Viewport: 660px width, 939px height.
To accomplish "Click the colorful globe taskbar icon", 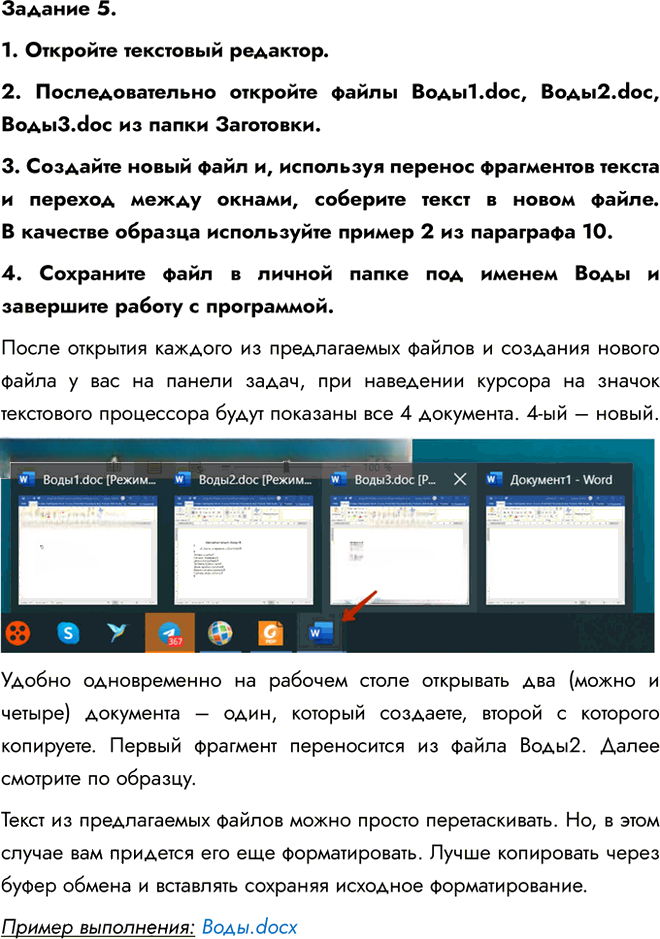I will point(220,632).
